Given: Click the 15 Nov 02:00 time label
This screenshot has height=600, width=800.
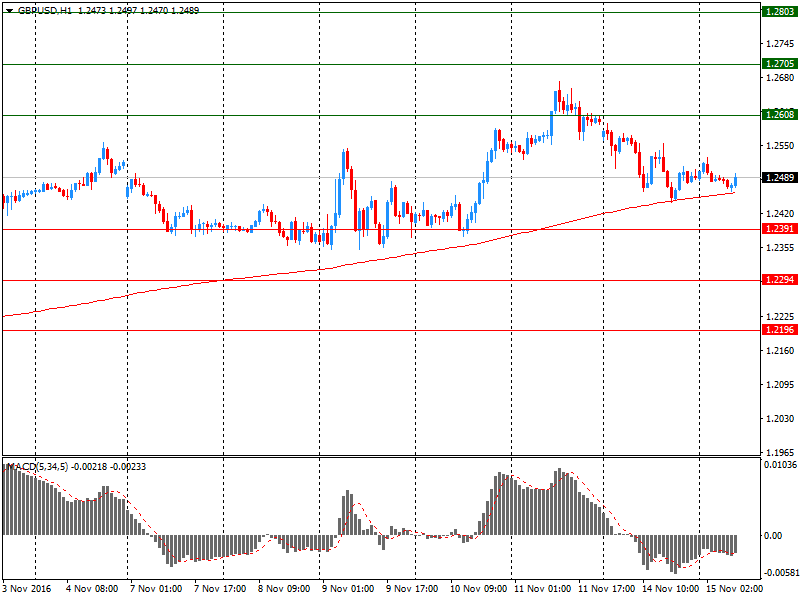Looking at the screenshot, I should (x=735, y=589).
